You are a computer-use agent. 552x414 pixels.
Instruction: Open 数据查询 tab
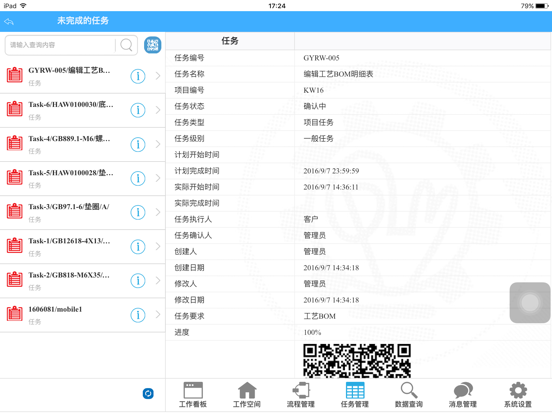coord(409,395)
